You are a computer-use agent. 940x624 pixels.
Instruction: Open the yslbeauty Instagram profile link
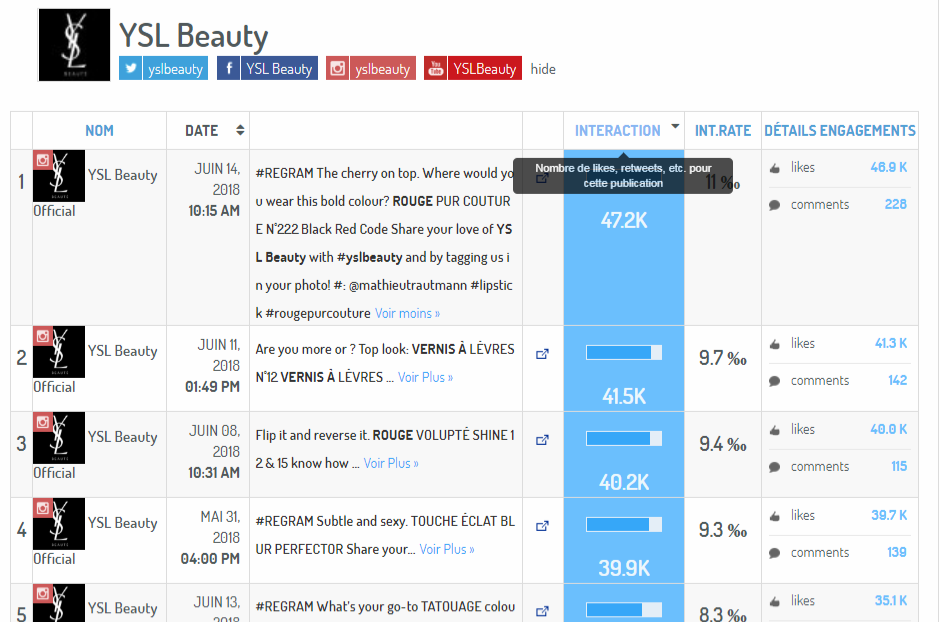click(382, 68)
